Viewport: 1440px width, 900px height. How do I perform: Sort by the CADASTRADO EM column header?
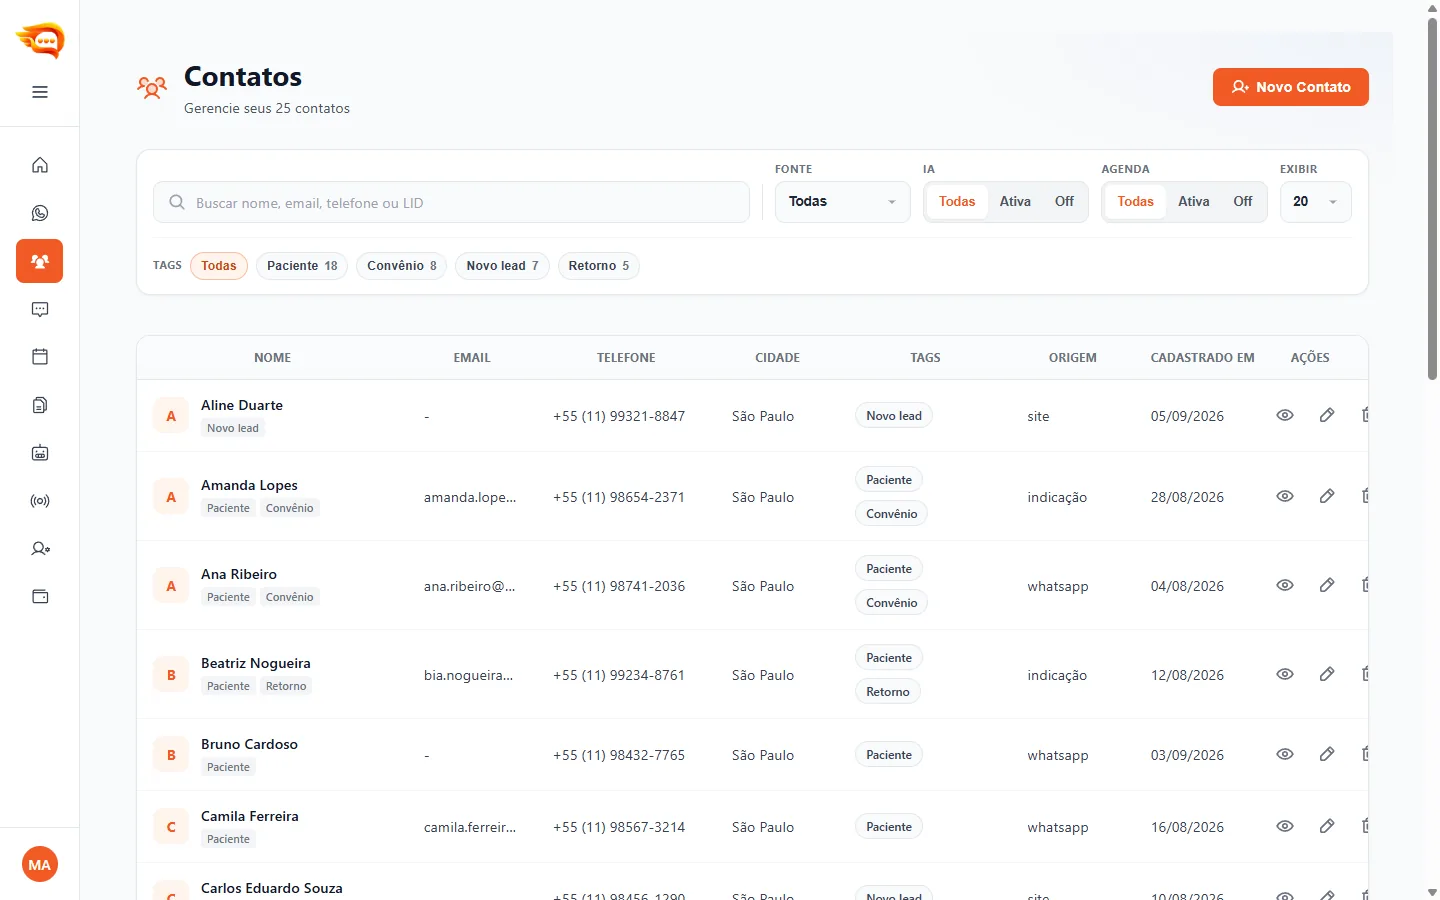point(1202,357)
